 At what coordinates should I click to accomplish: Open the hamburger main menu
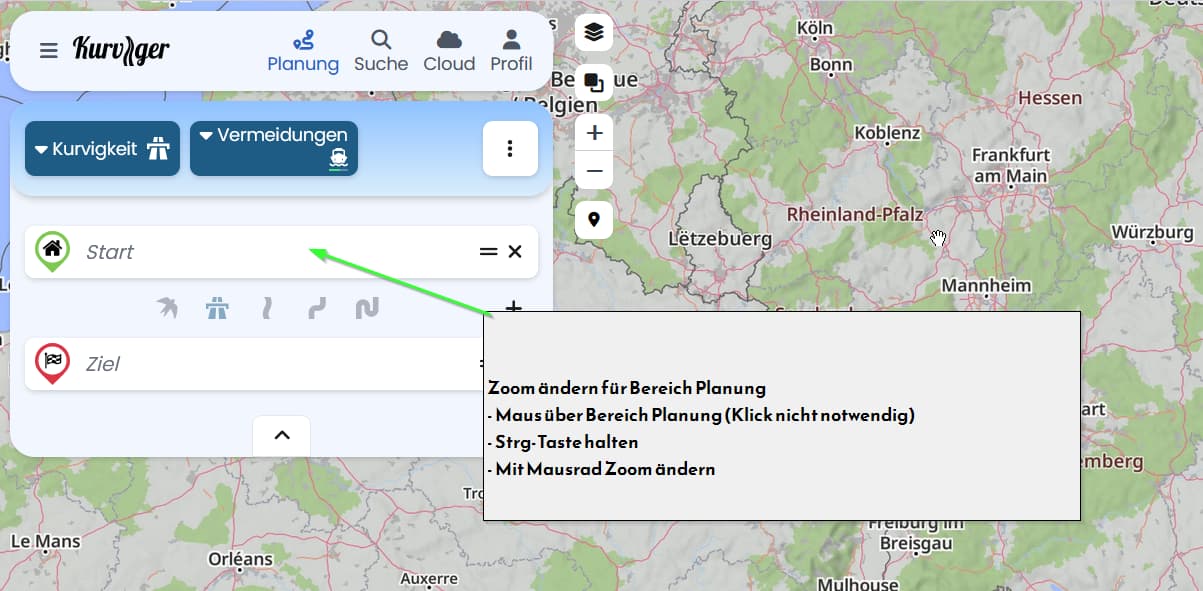click(x=48, y=51)
